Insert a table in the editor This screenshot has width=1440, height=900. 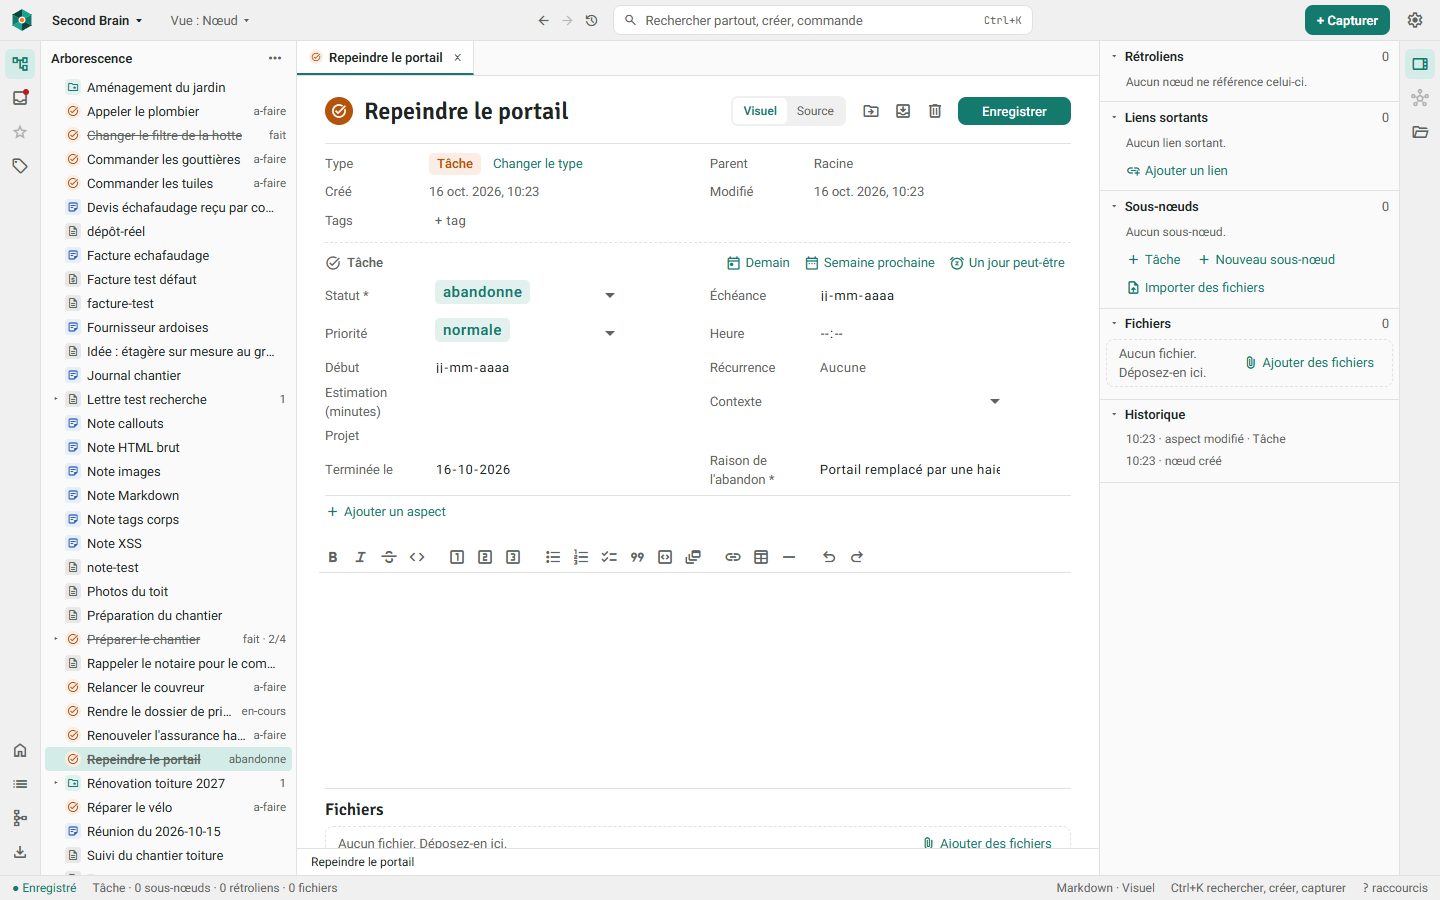(x=761, y=557)
